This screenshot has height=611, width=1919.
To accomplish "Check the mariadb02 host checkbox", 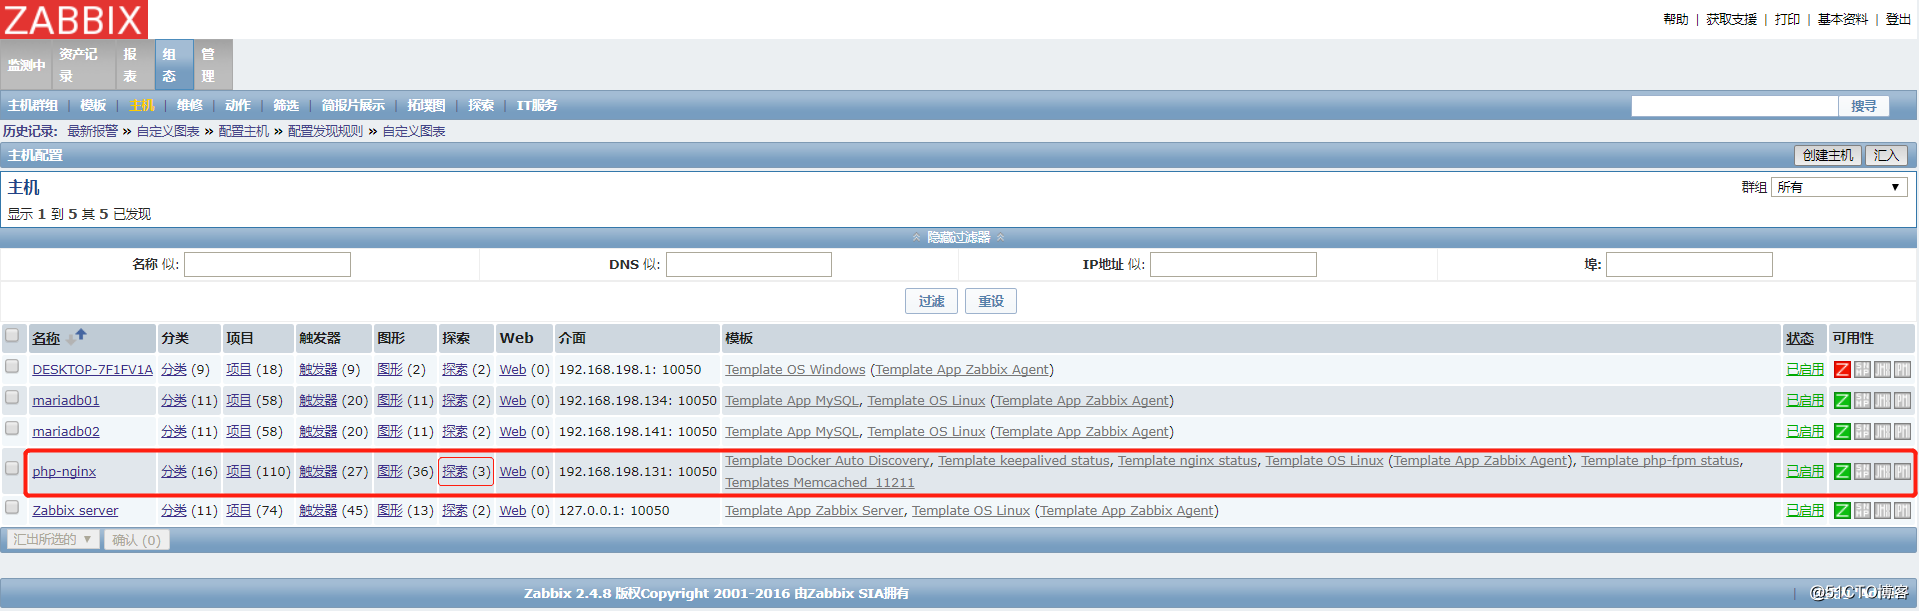I will (x=12, y=429).
